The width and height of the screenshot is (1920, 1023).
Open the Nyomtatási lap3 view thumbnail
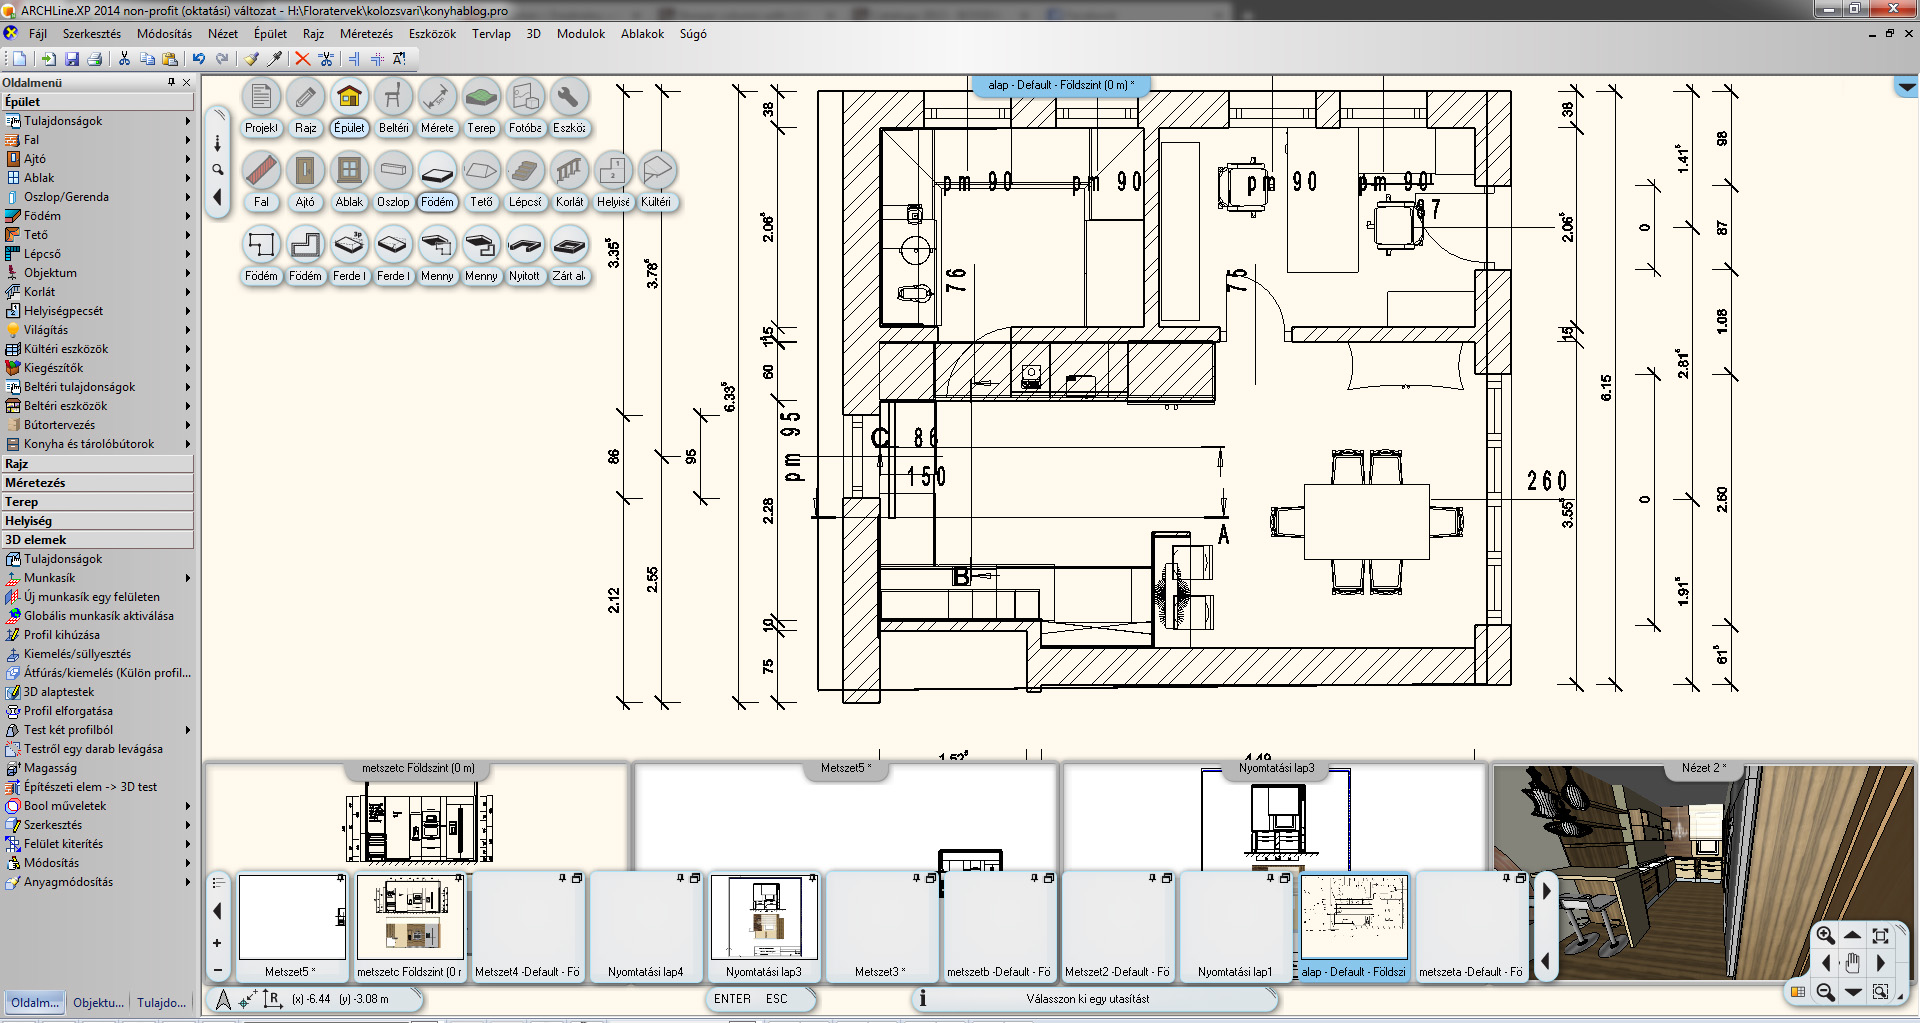click(764, 919)
